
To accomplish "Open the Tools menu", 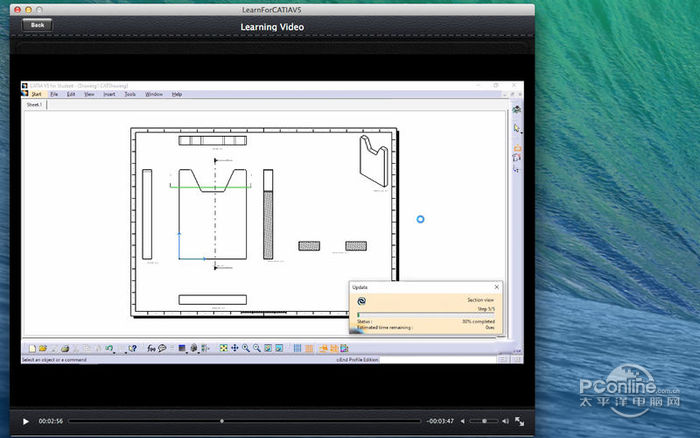I will coord(130,94).
